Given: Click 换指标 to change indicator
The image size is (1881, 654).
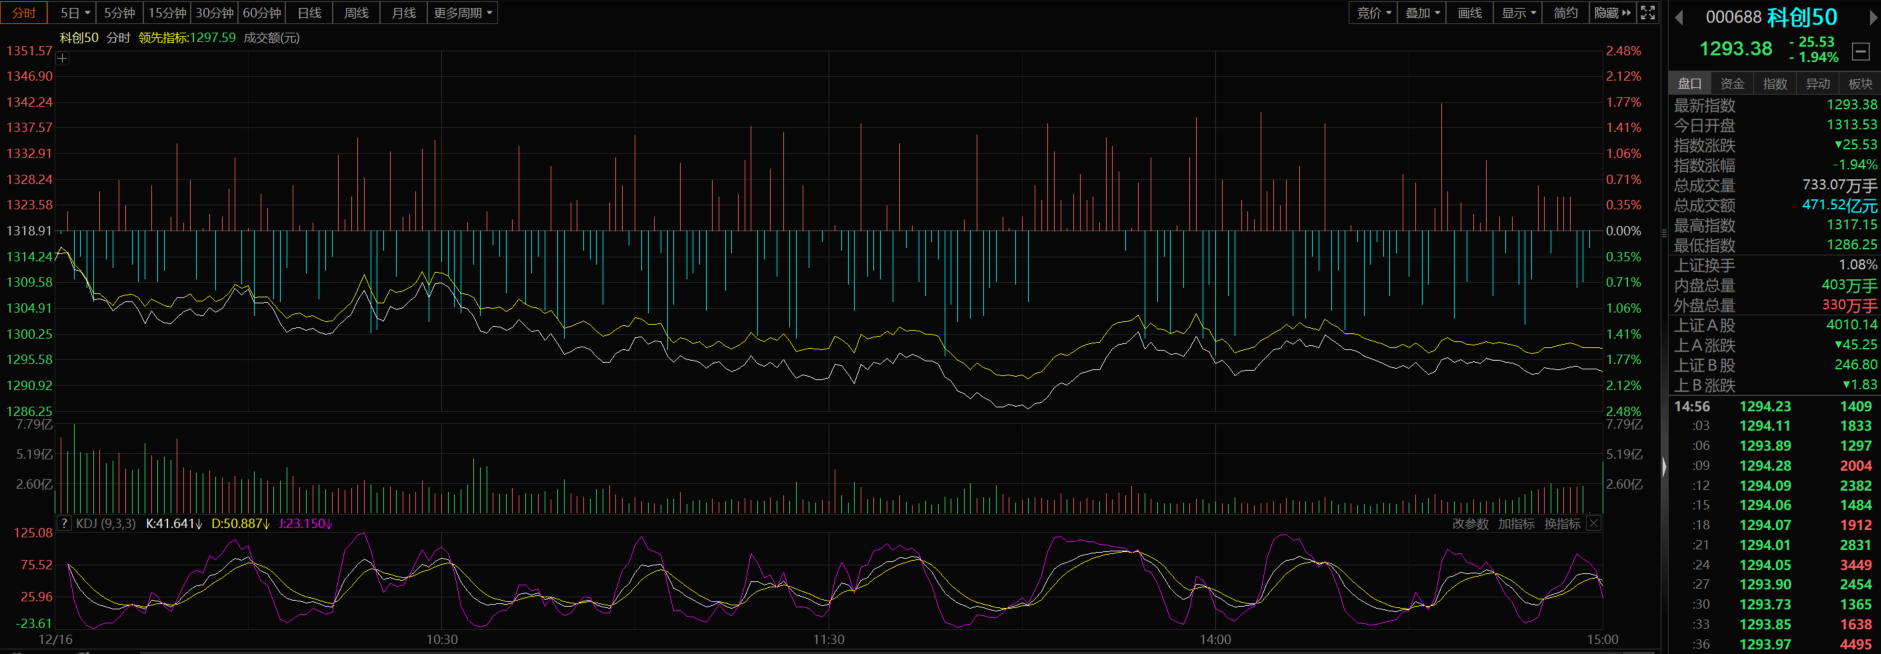Looking at the screenshot, I should [x=1562, y=524].
